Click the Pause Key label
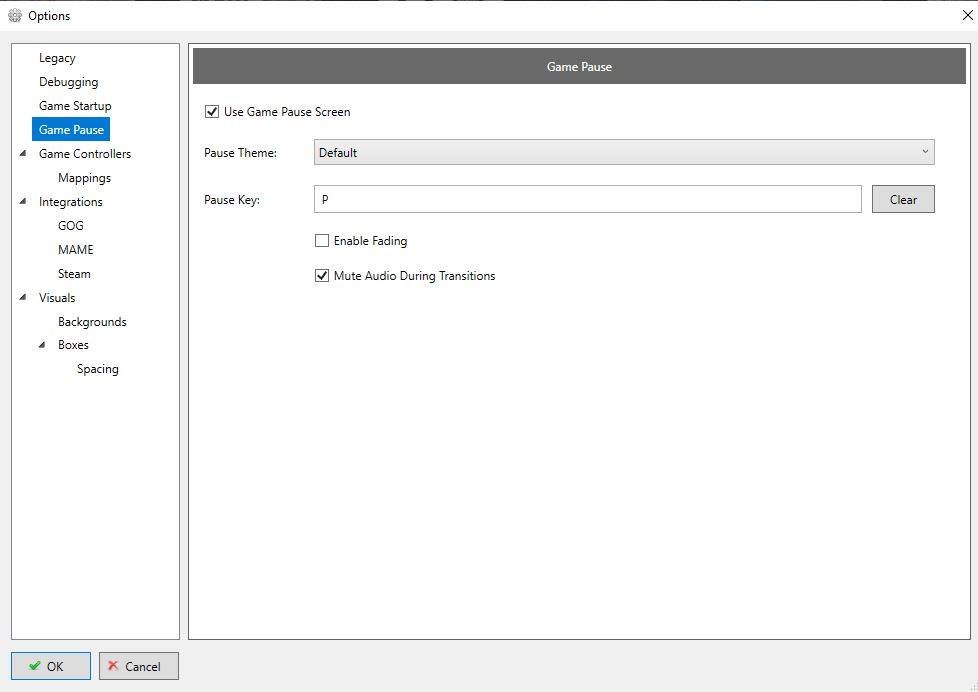 [x=231, y=200]
